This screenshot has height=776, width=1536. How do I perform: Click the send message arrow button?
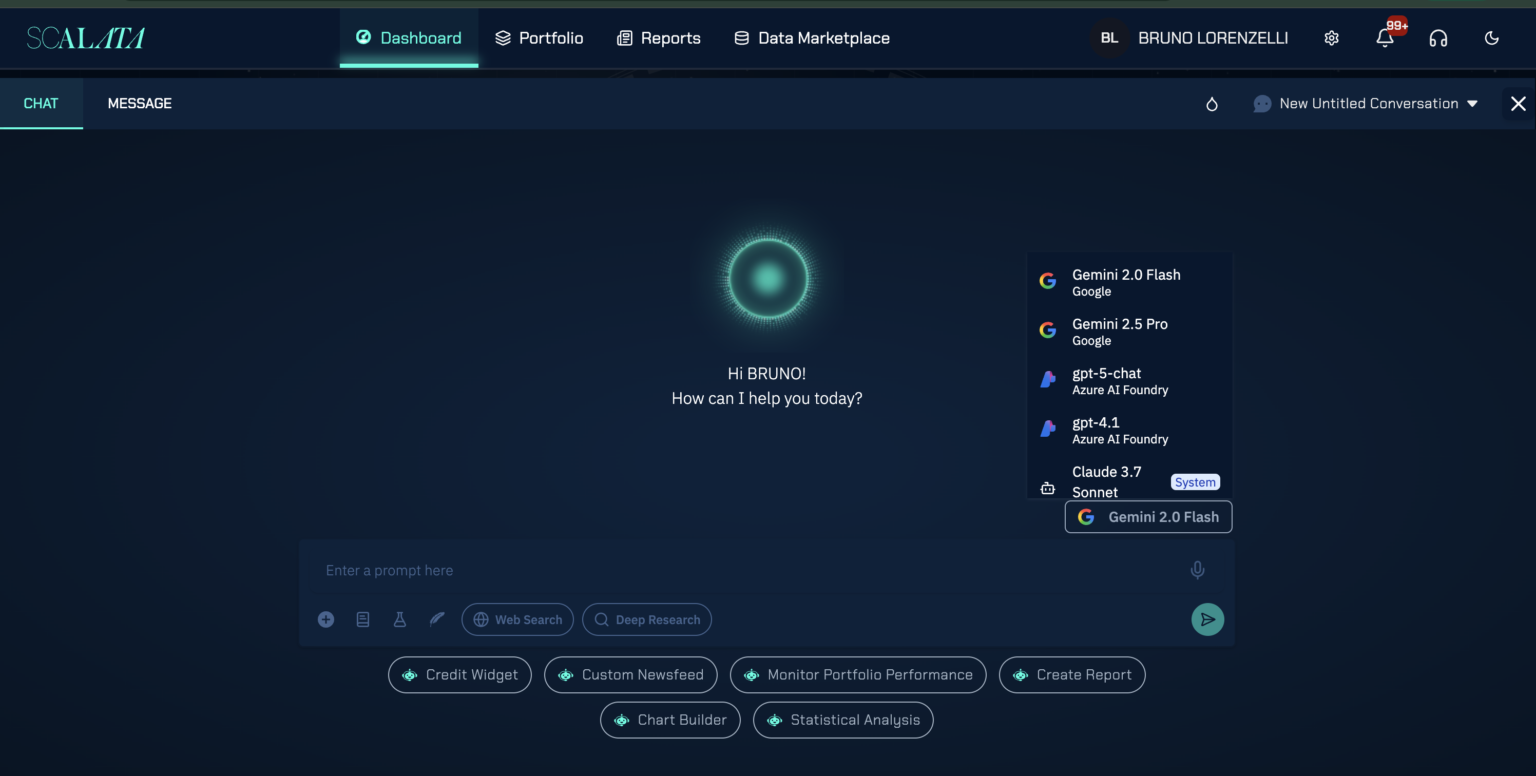(x=1207, y=619)
